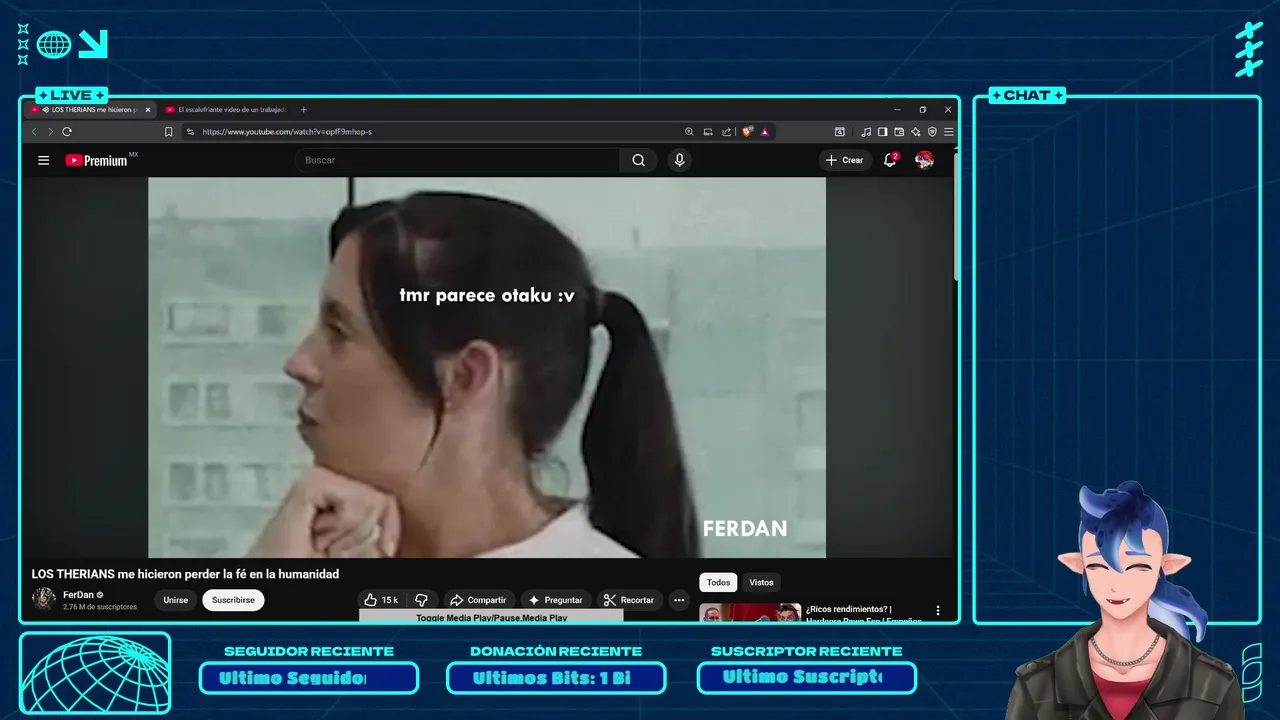Click the video title LOS THERIANS text

[x=185, y=574]
